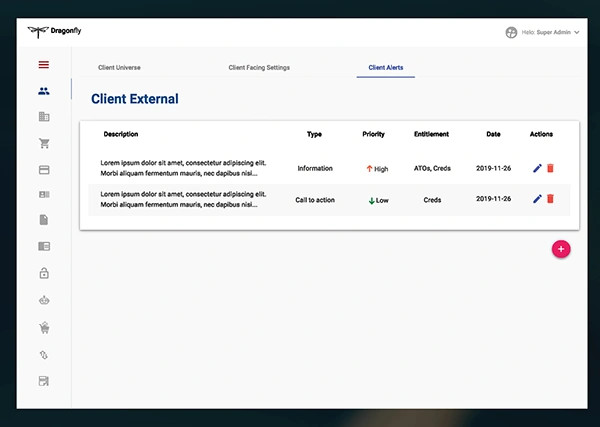Click the date of the Call to action row

[493, 199]
